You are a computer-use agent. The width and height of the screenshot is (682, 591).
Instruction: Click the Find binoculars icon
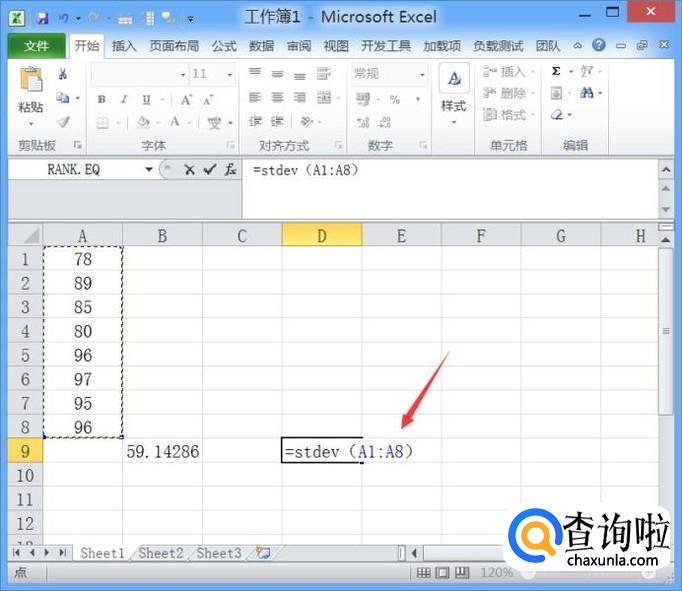click(x=587, y=93)
